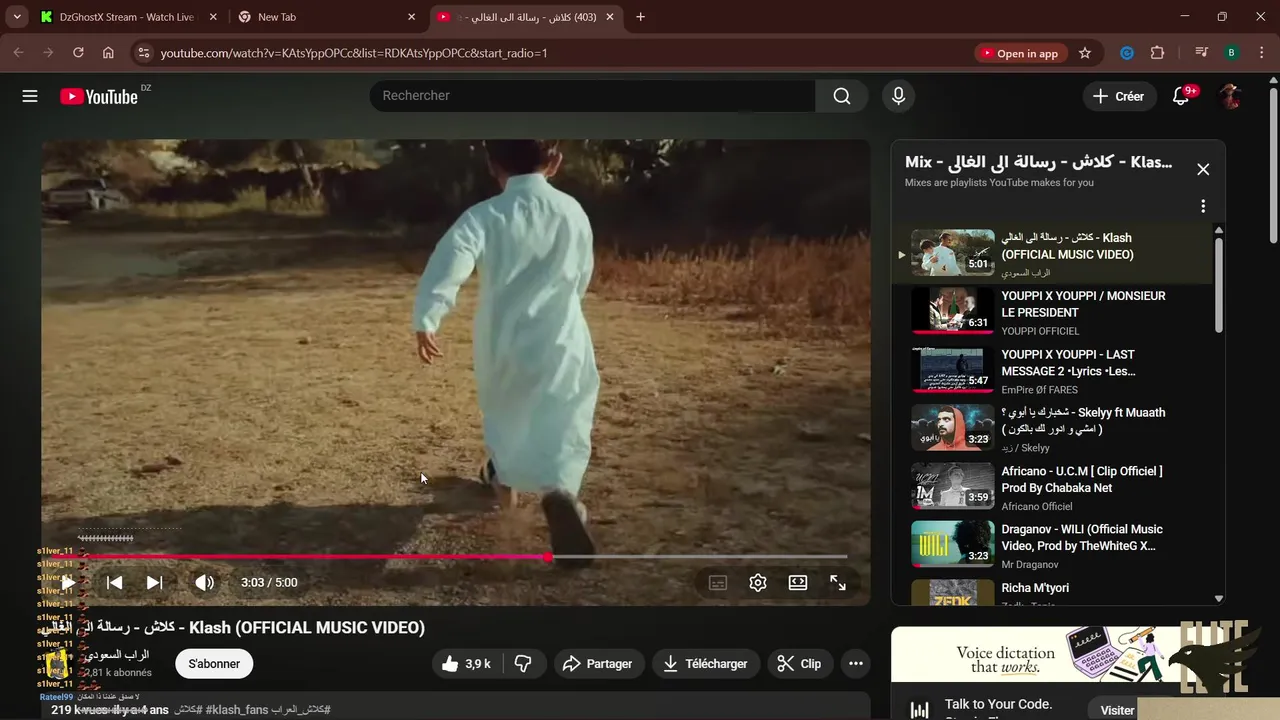1280x720 pixels.
Task: Open more actions ellipsis below video
Action: [856, 664]
